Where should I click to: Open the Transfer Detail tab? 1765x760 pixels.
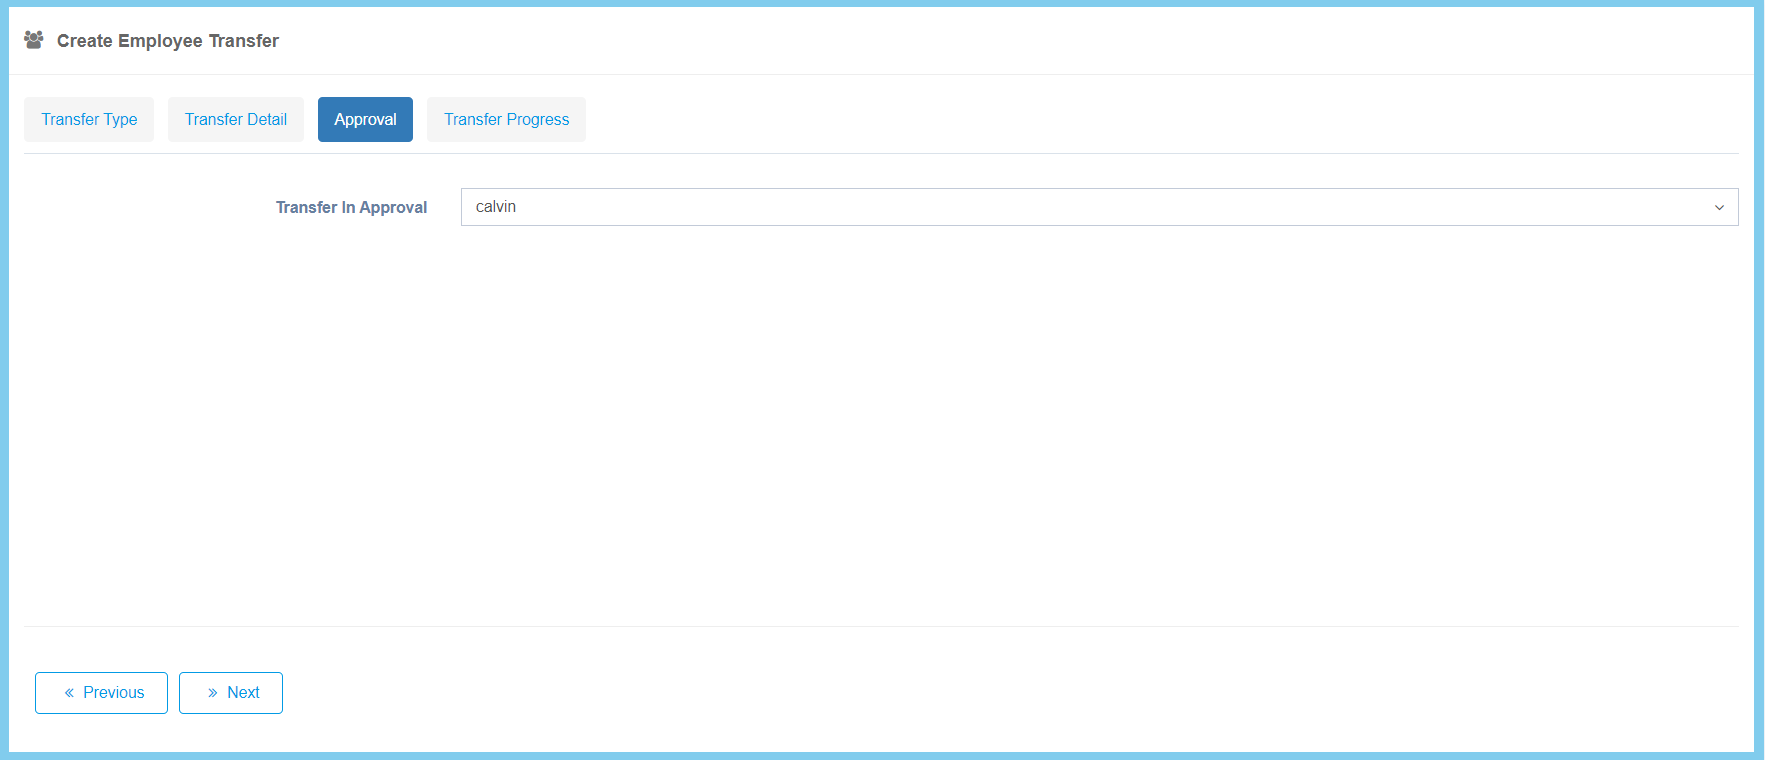tap(236, 119)
